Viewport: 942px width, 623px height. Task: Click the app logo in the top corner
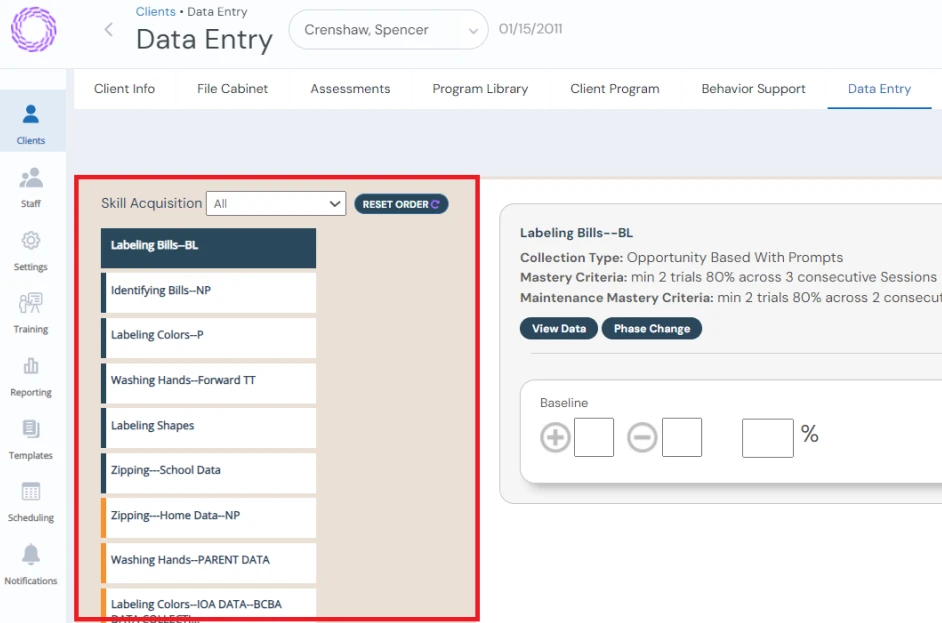pos(34,29)
